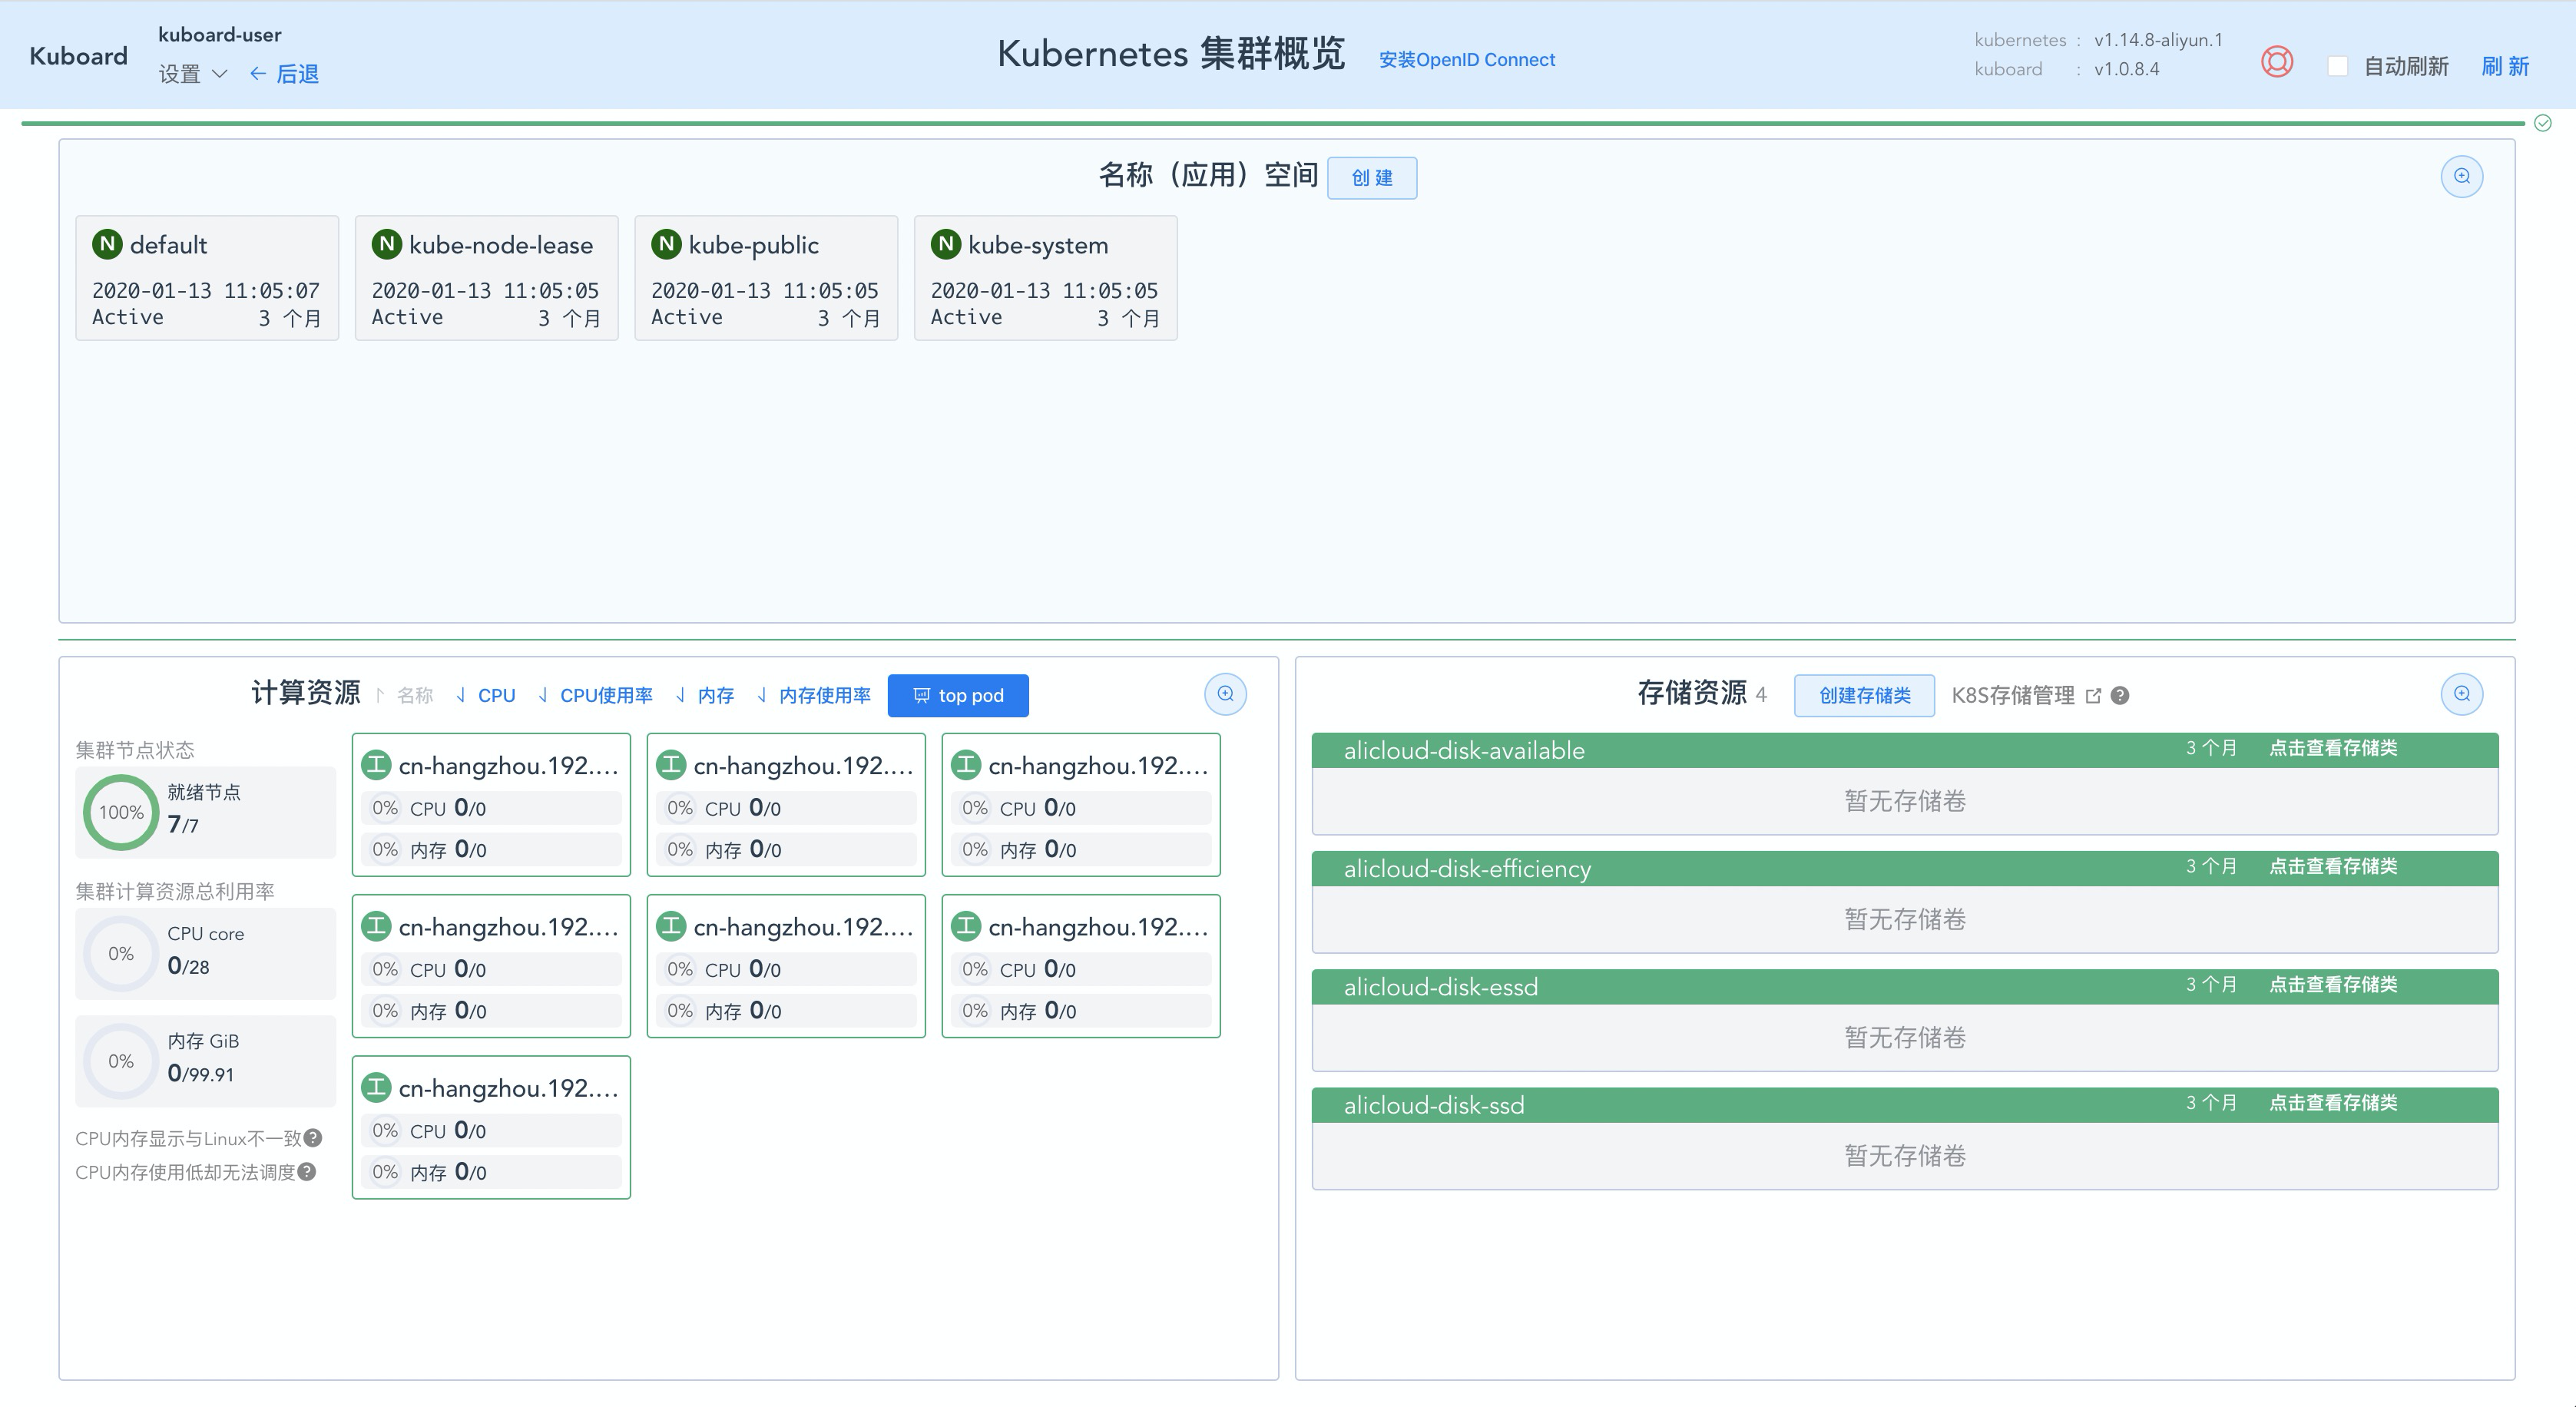The width and height of the screenshot is (2576, 1407).
Task: Click help icon next to K8S存储管理
Action: (x=2120, y=696)
